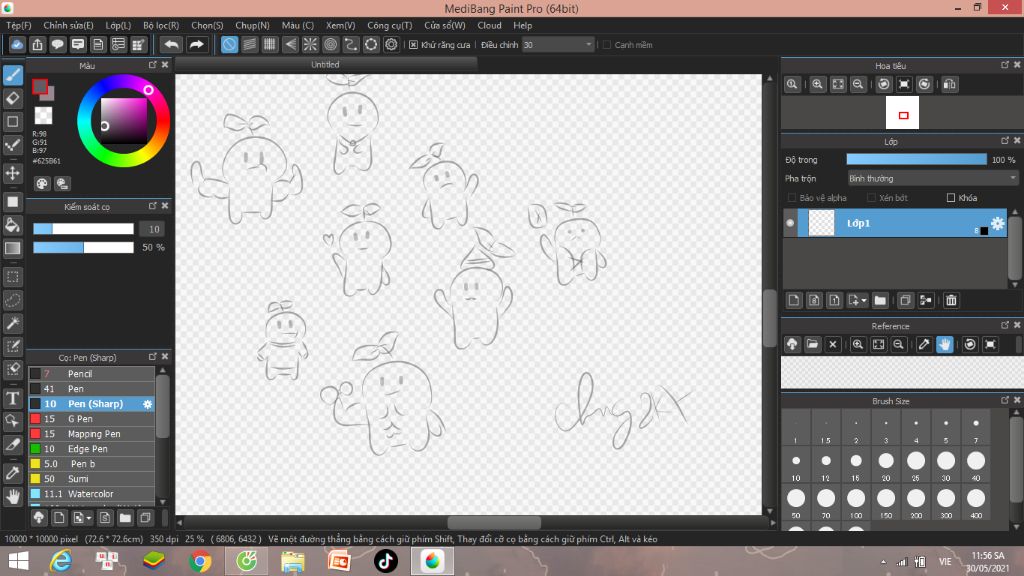1024x576 pixels.
Task: Expand the brush add dropdown arrow
Action: pos(89,519)
